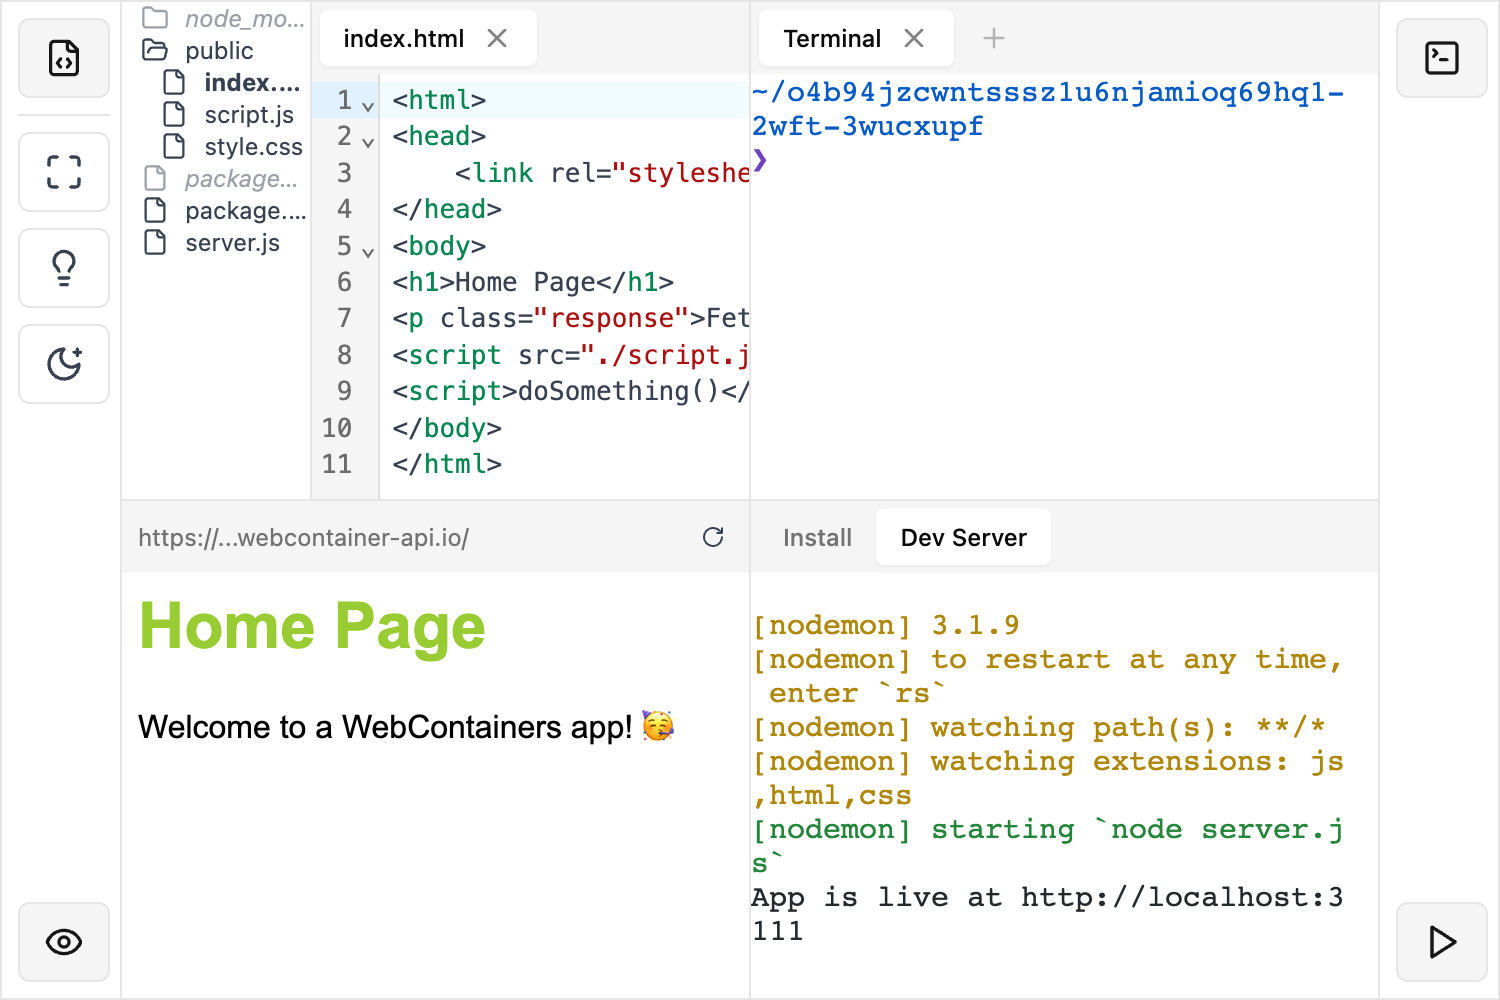
Task: Open the non-italic package file below it
Action: 245,210
